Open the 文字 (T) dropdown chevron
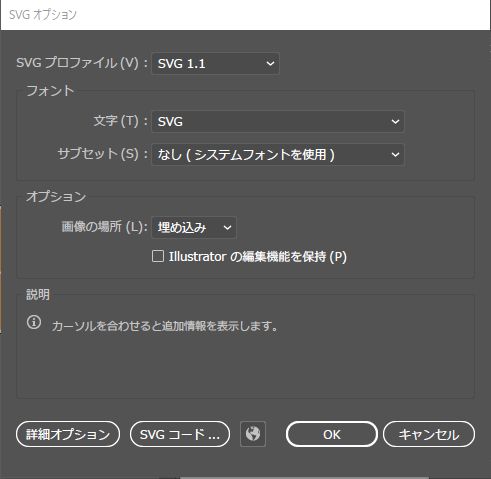This screenshot has width=491, height=479. tap(395, 122)
